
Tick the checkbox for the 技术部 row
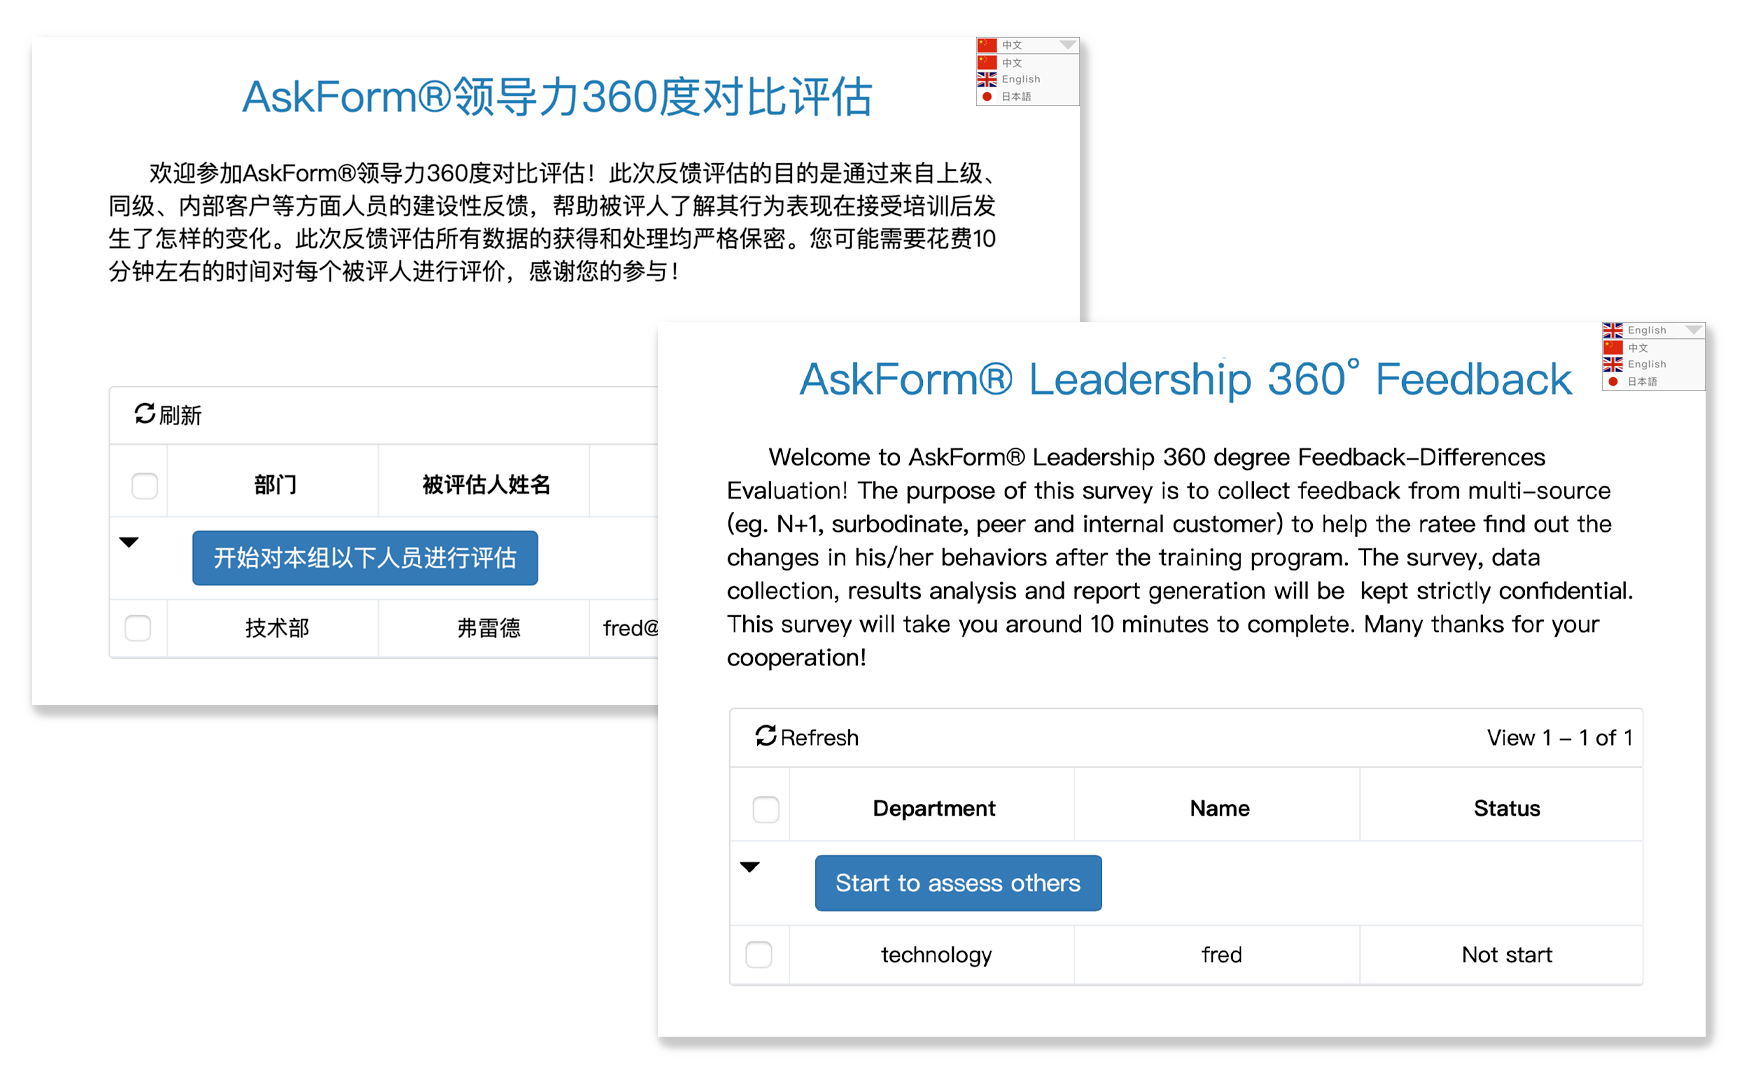pos(138,628)
